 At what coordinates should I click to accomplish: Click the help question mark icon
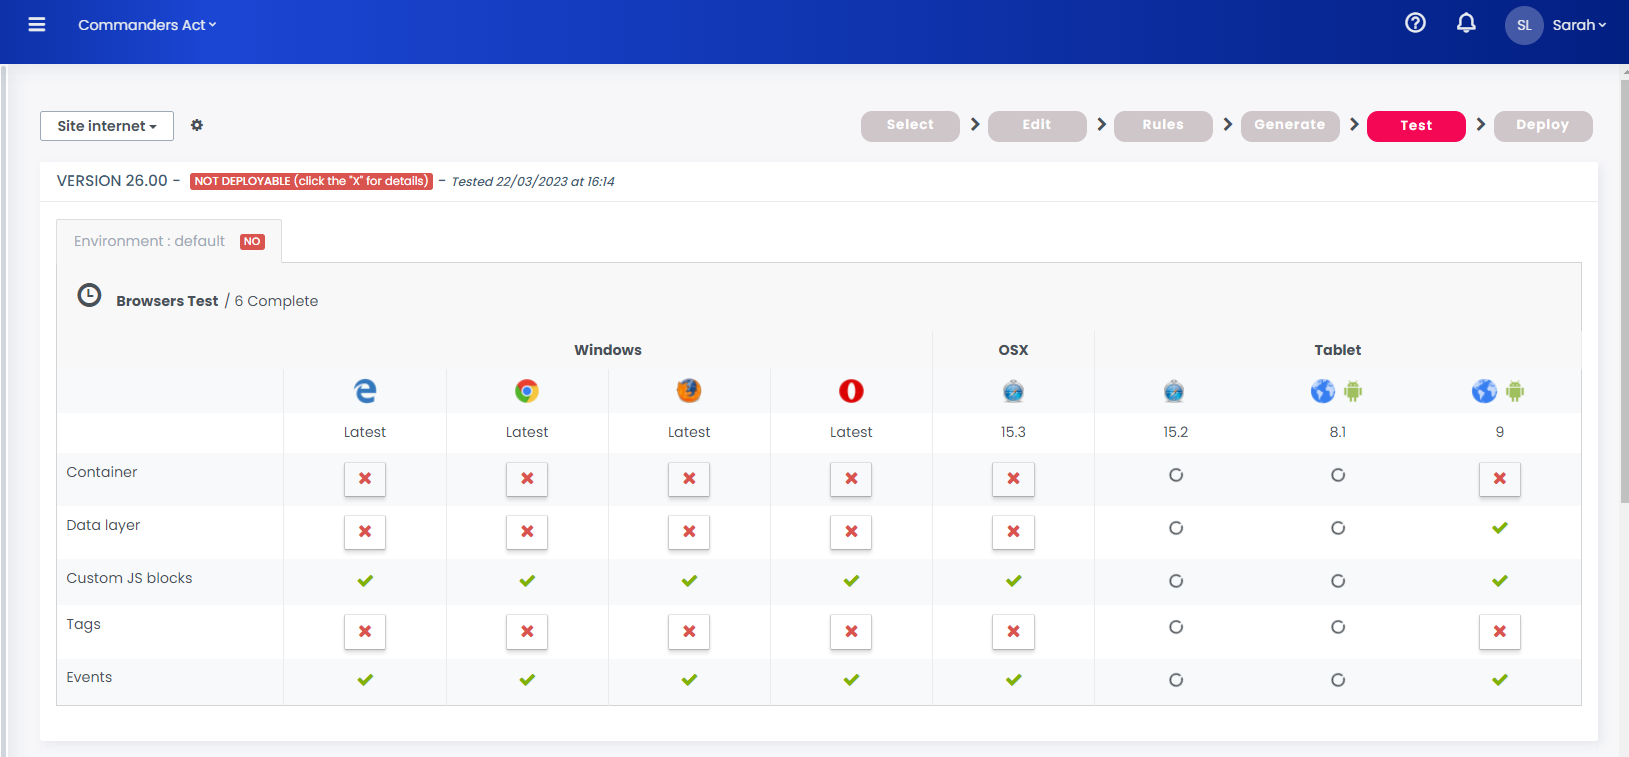(x=1415, y=23)
